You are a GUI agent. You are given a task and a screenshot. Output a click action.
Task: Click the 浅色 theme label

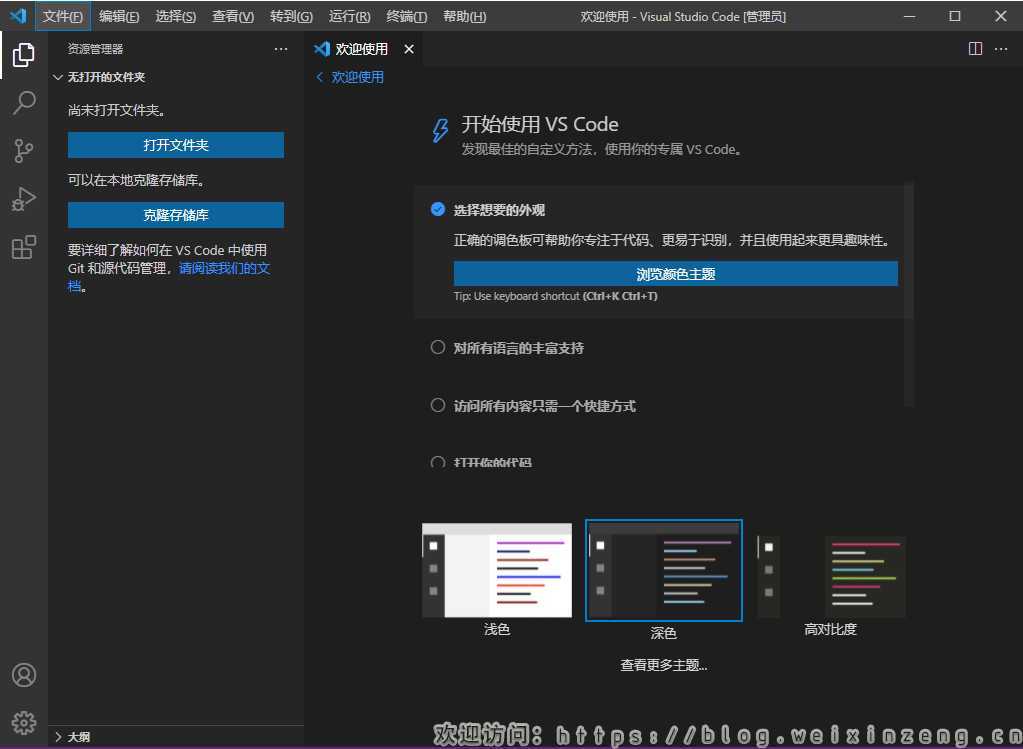click(x=496, y=630)
